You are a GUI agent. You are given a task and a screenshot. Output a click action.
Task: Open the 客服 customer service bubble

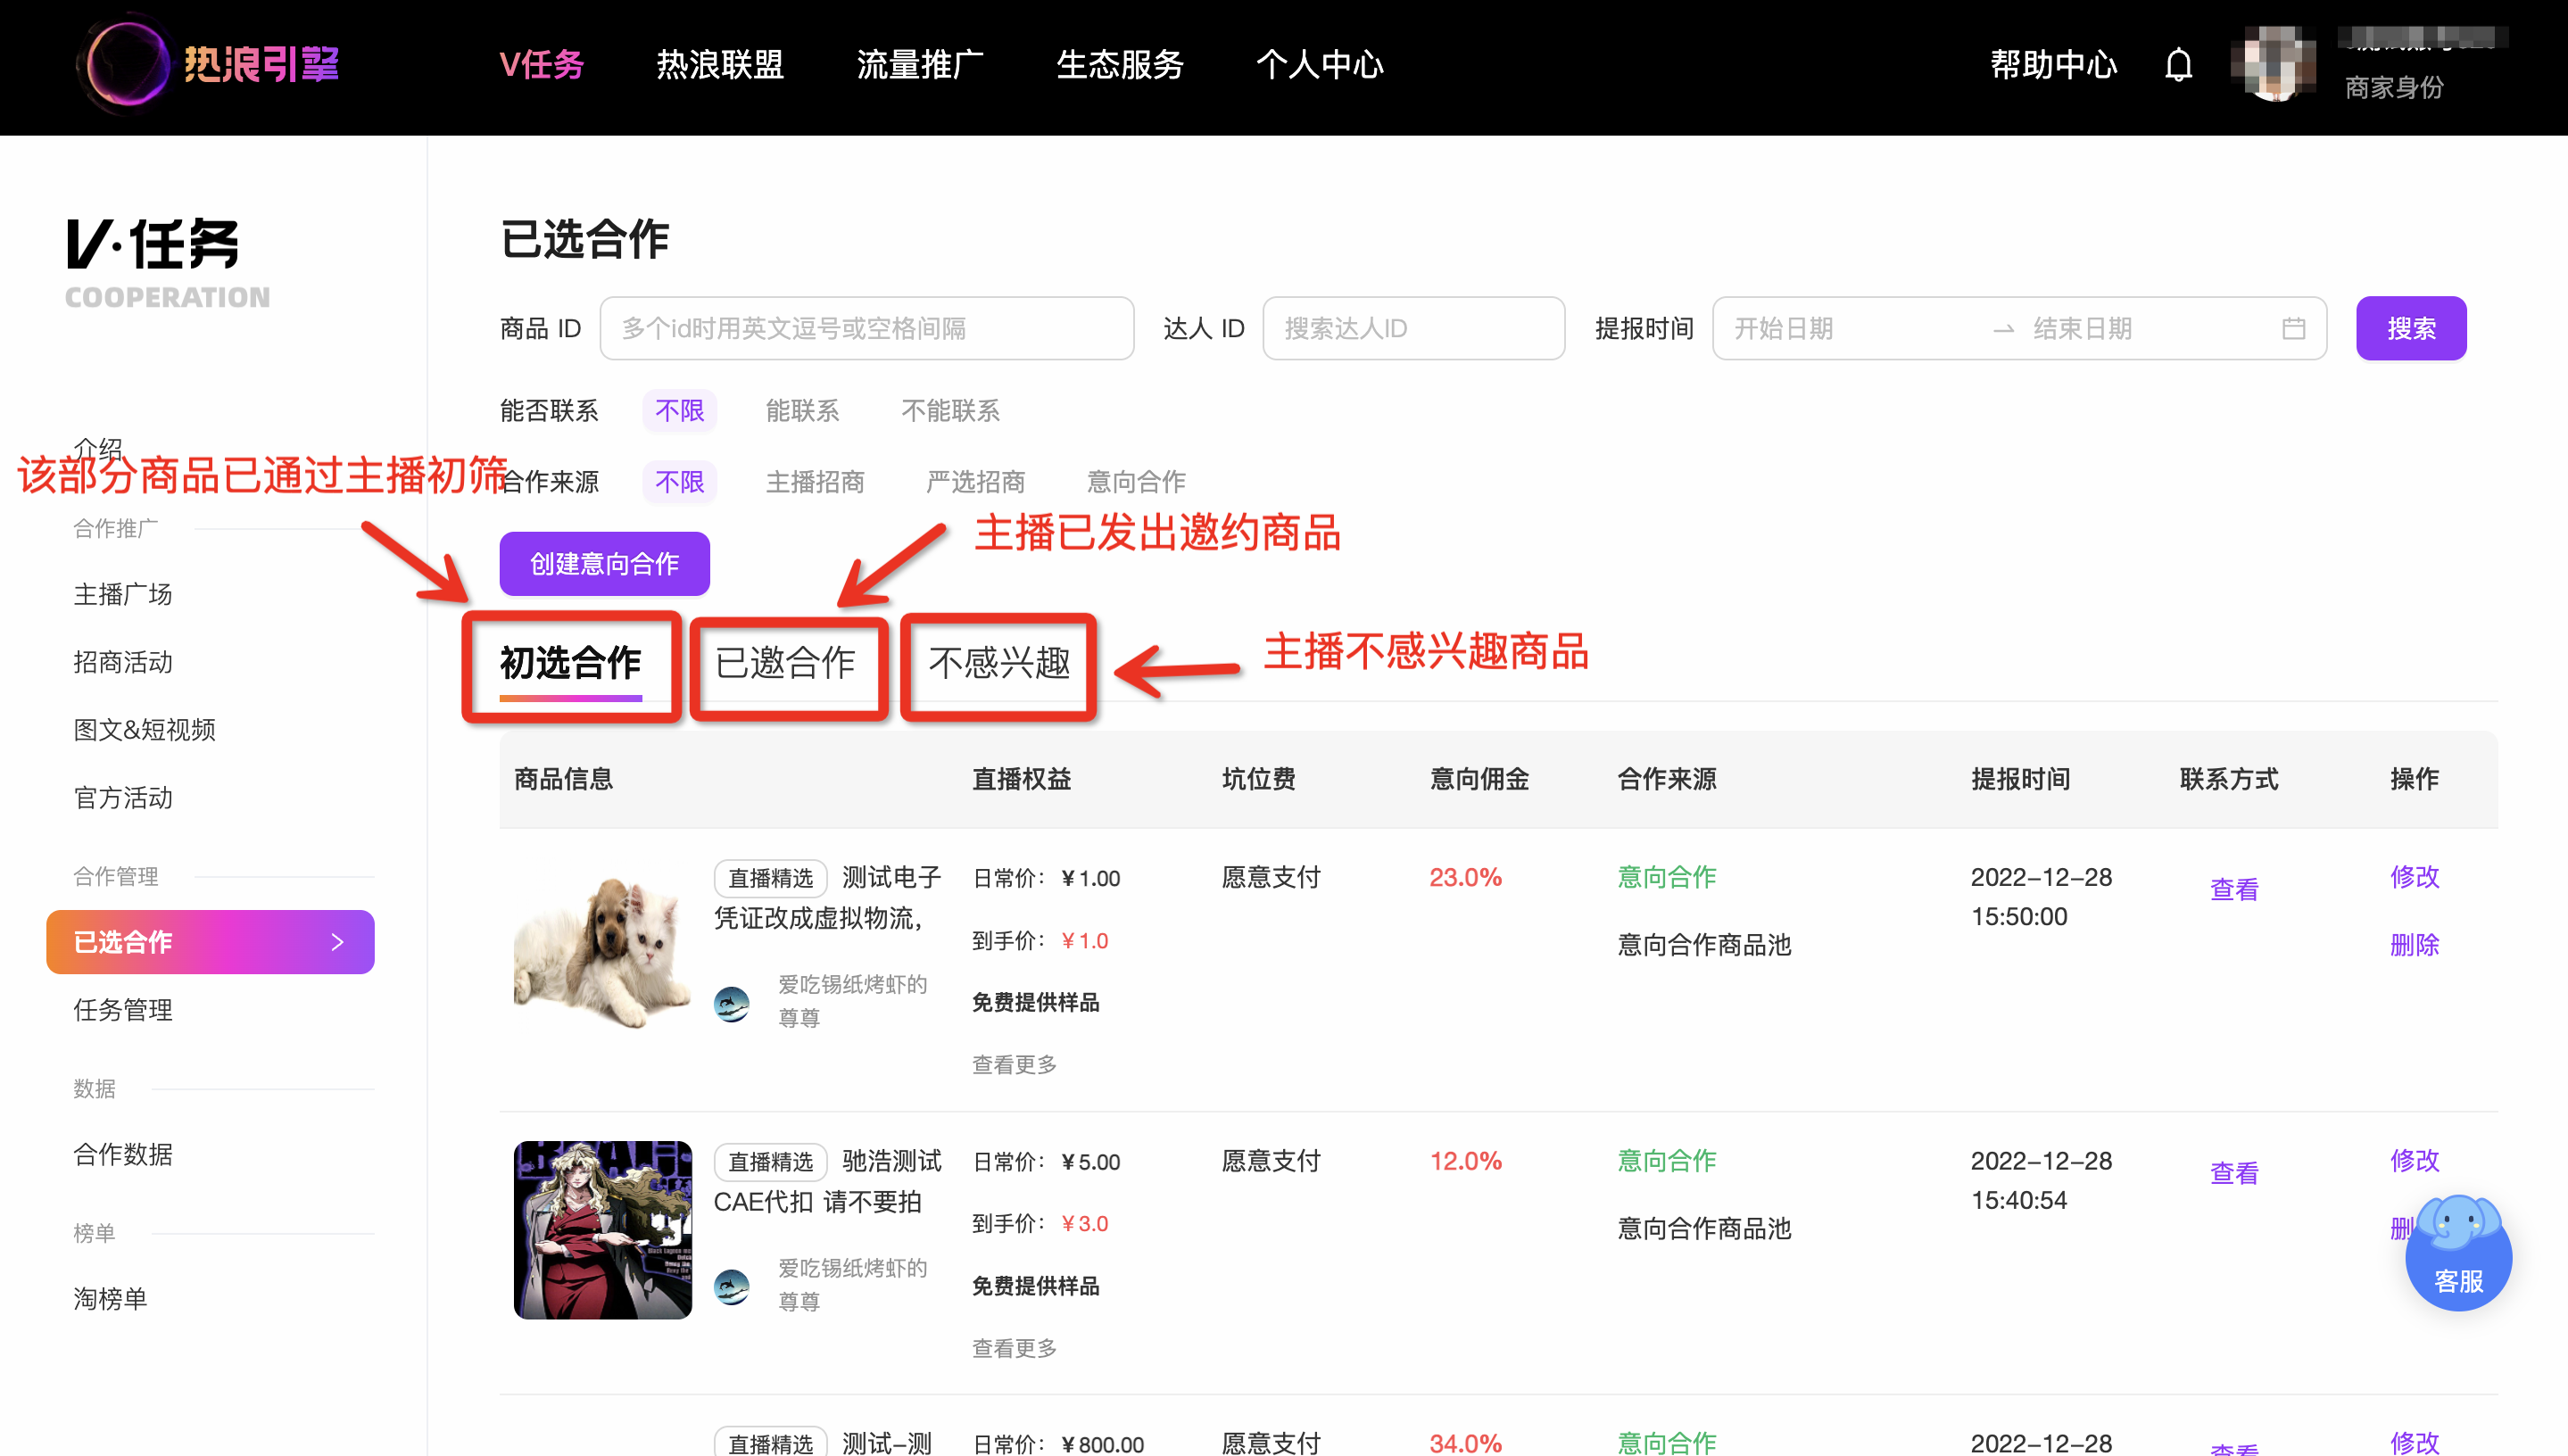[2458, 1254]
